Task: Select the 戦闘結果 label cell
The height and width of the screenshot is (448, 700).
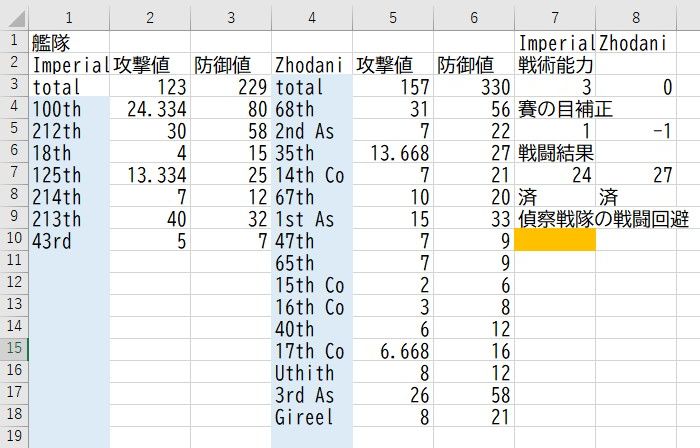Action: [x=555, y=152]
